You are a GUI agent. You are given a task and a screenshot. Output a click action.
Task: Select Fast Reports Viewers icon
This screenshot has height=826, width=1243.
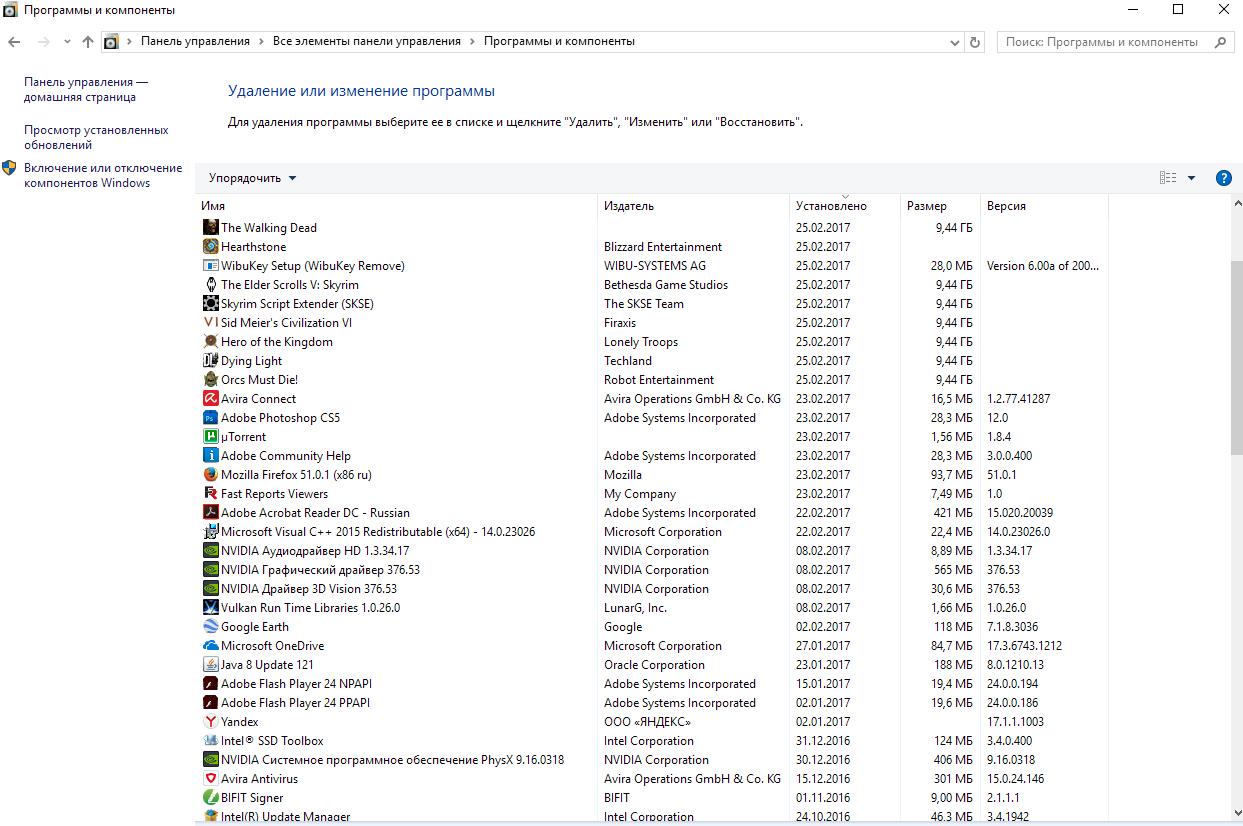point(211,494)
